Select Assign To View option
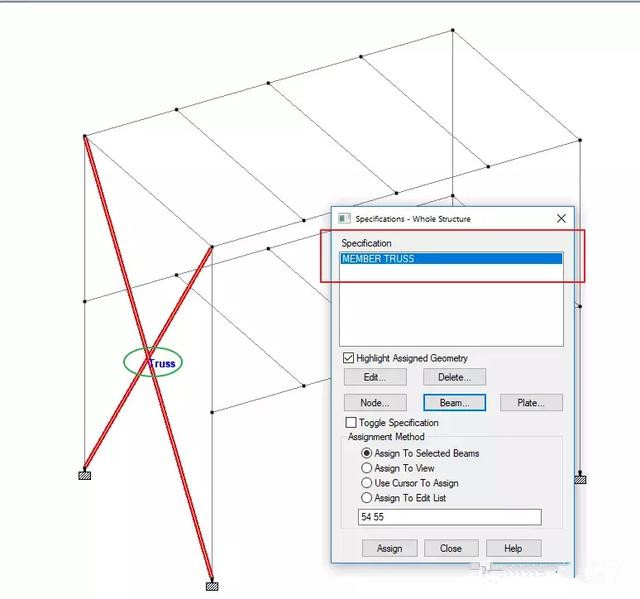Image resolution: width=640 pixels, height=599 pixels. point(367,468)
